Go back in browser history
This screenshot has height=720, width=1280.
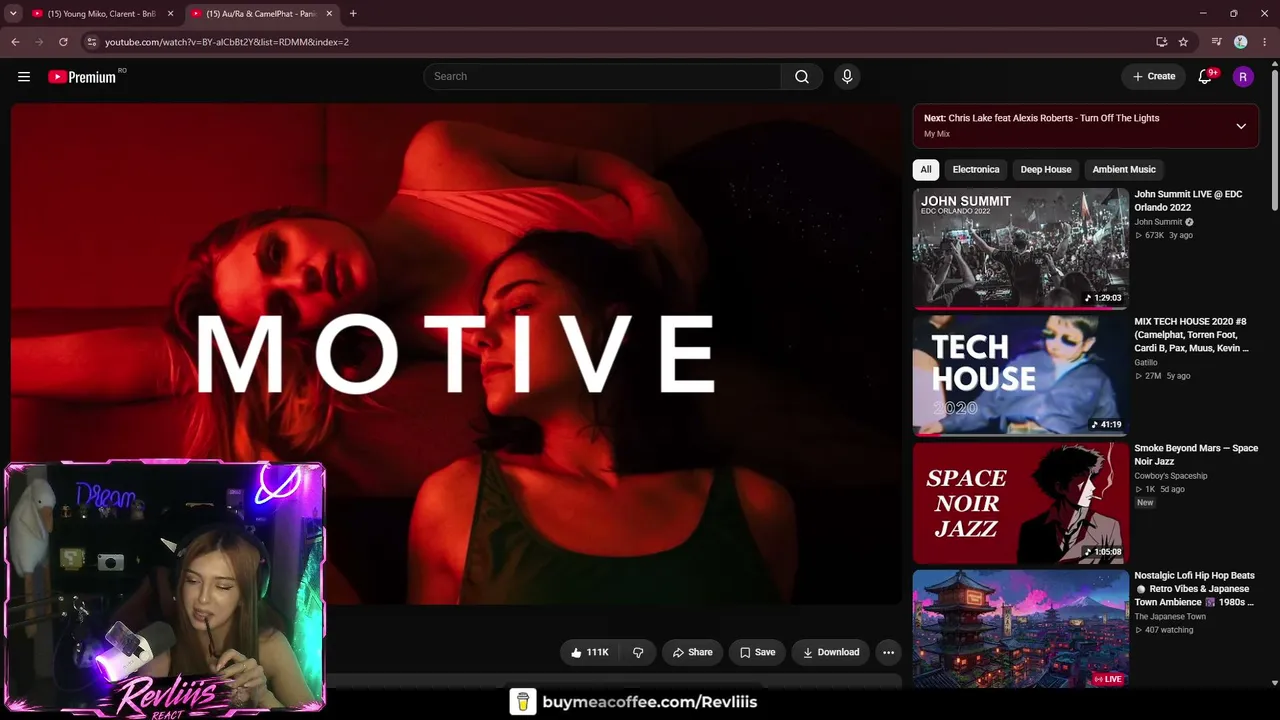[15, 42]
